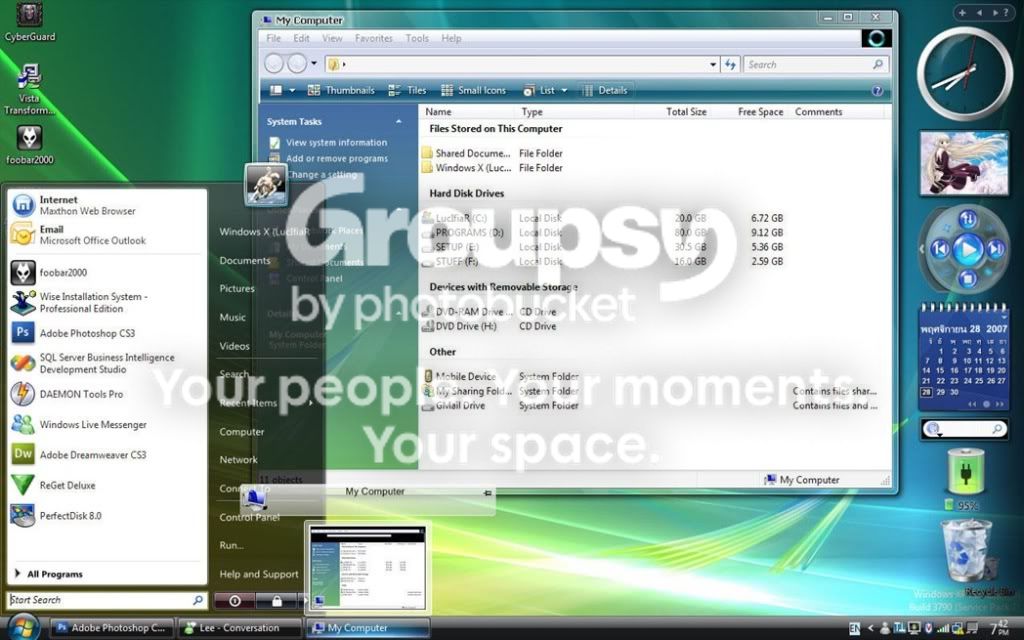Click the My Computer taskbar thumbnail preview
The image size is (1024, 640).
[367, 568]
